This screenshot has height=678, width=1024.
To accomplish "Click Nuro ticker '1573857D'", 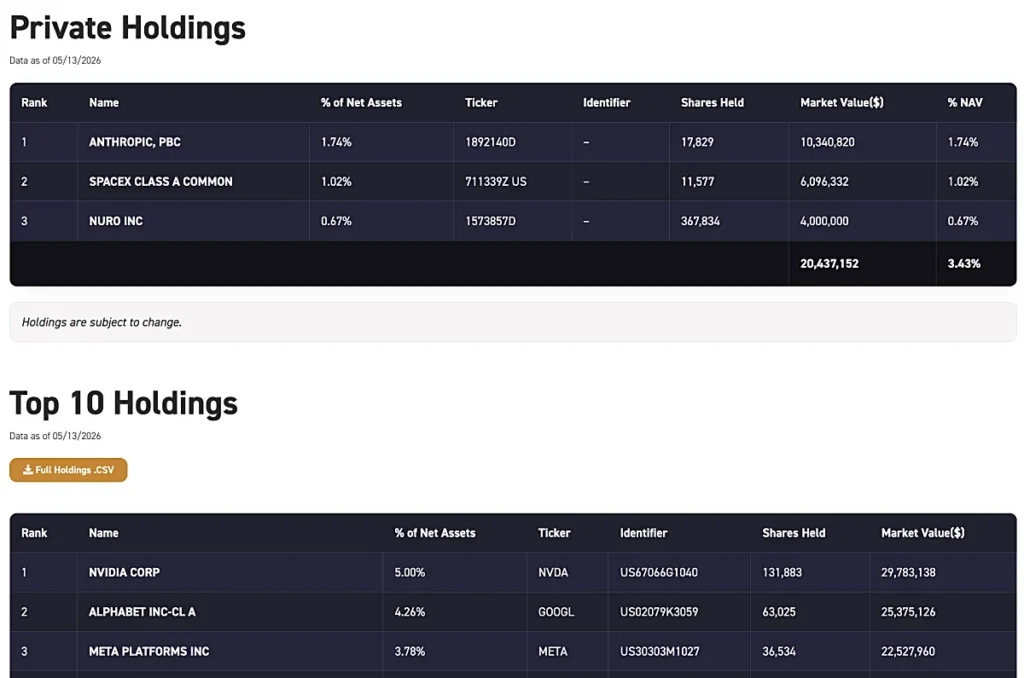I will point(490,221).
